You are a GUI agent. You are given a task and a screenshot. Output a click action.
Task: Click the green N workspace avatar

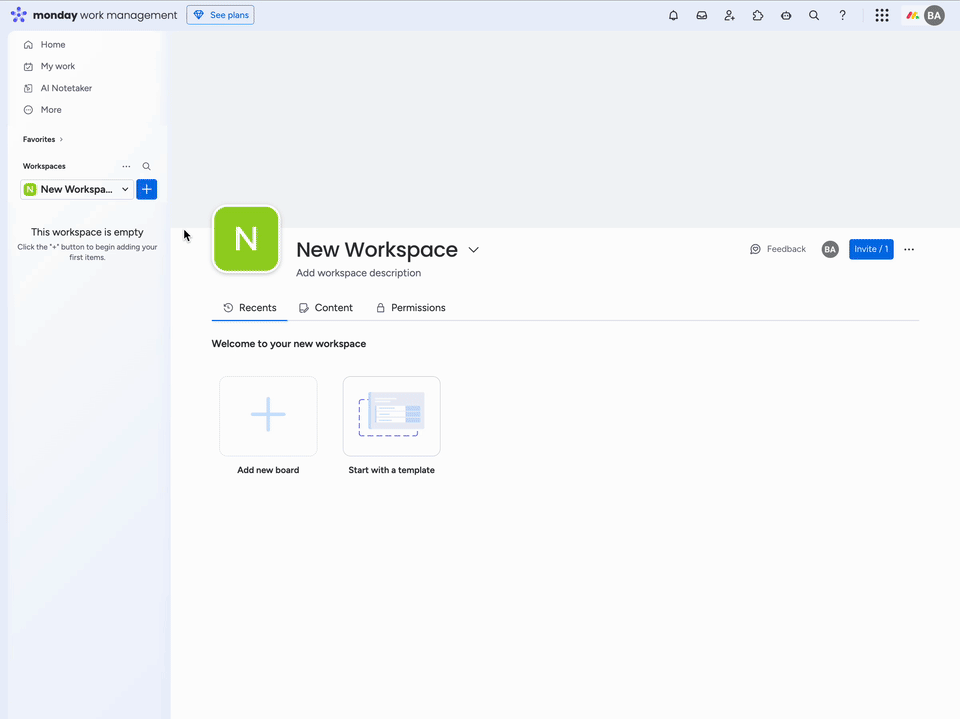pos(246,240)
